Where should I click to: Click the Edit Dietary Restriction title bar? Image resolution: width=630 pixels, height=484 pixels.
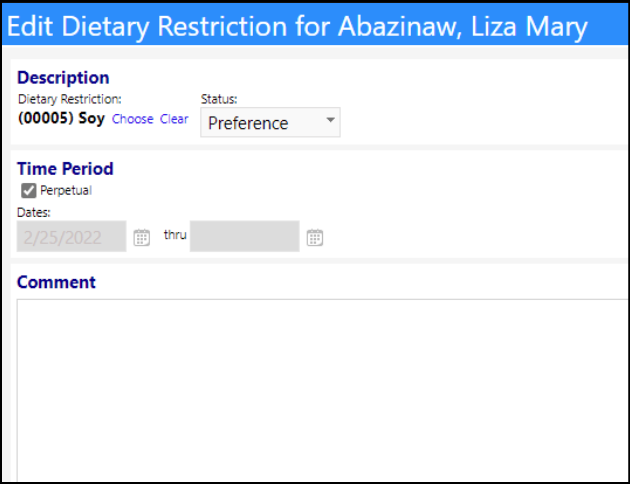[315, 26]
